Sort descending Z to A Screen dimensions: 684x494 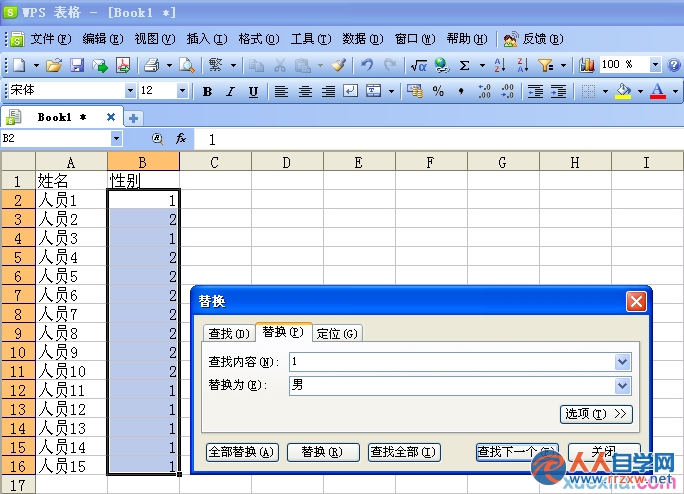pos(523,65)
